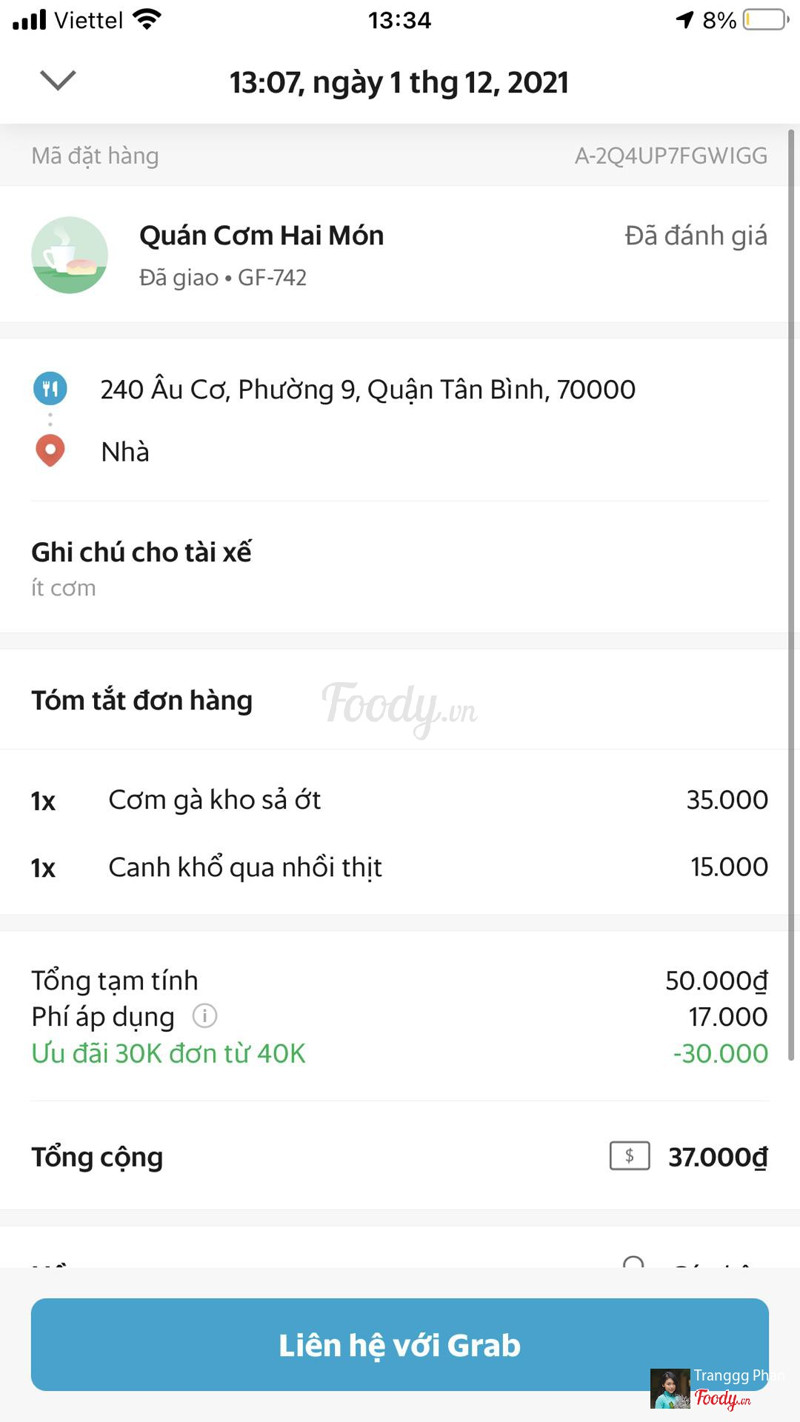800x1422 pixels.
Task: Open the Quán Cơm Hai Món restaurant name
Action: [261, 235]
